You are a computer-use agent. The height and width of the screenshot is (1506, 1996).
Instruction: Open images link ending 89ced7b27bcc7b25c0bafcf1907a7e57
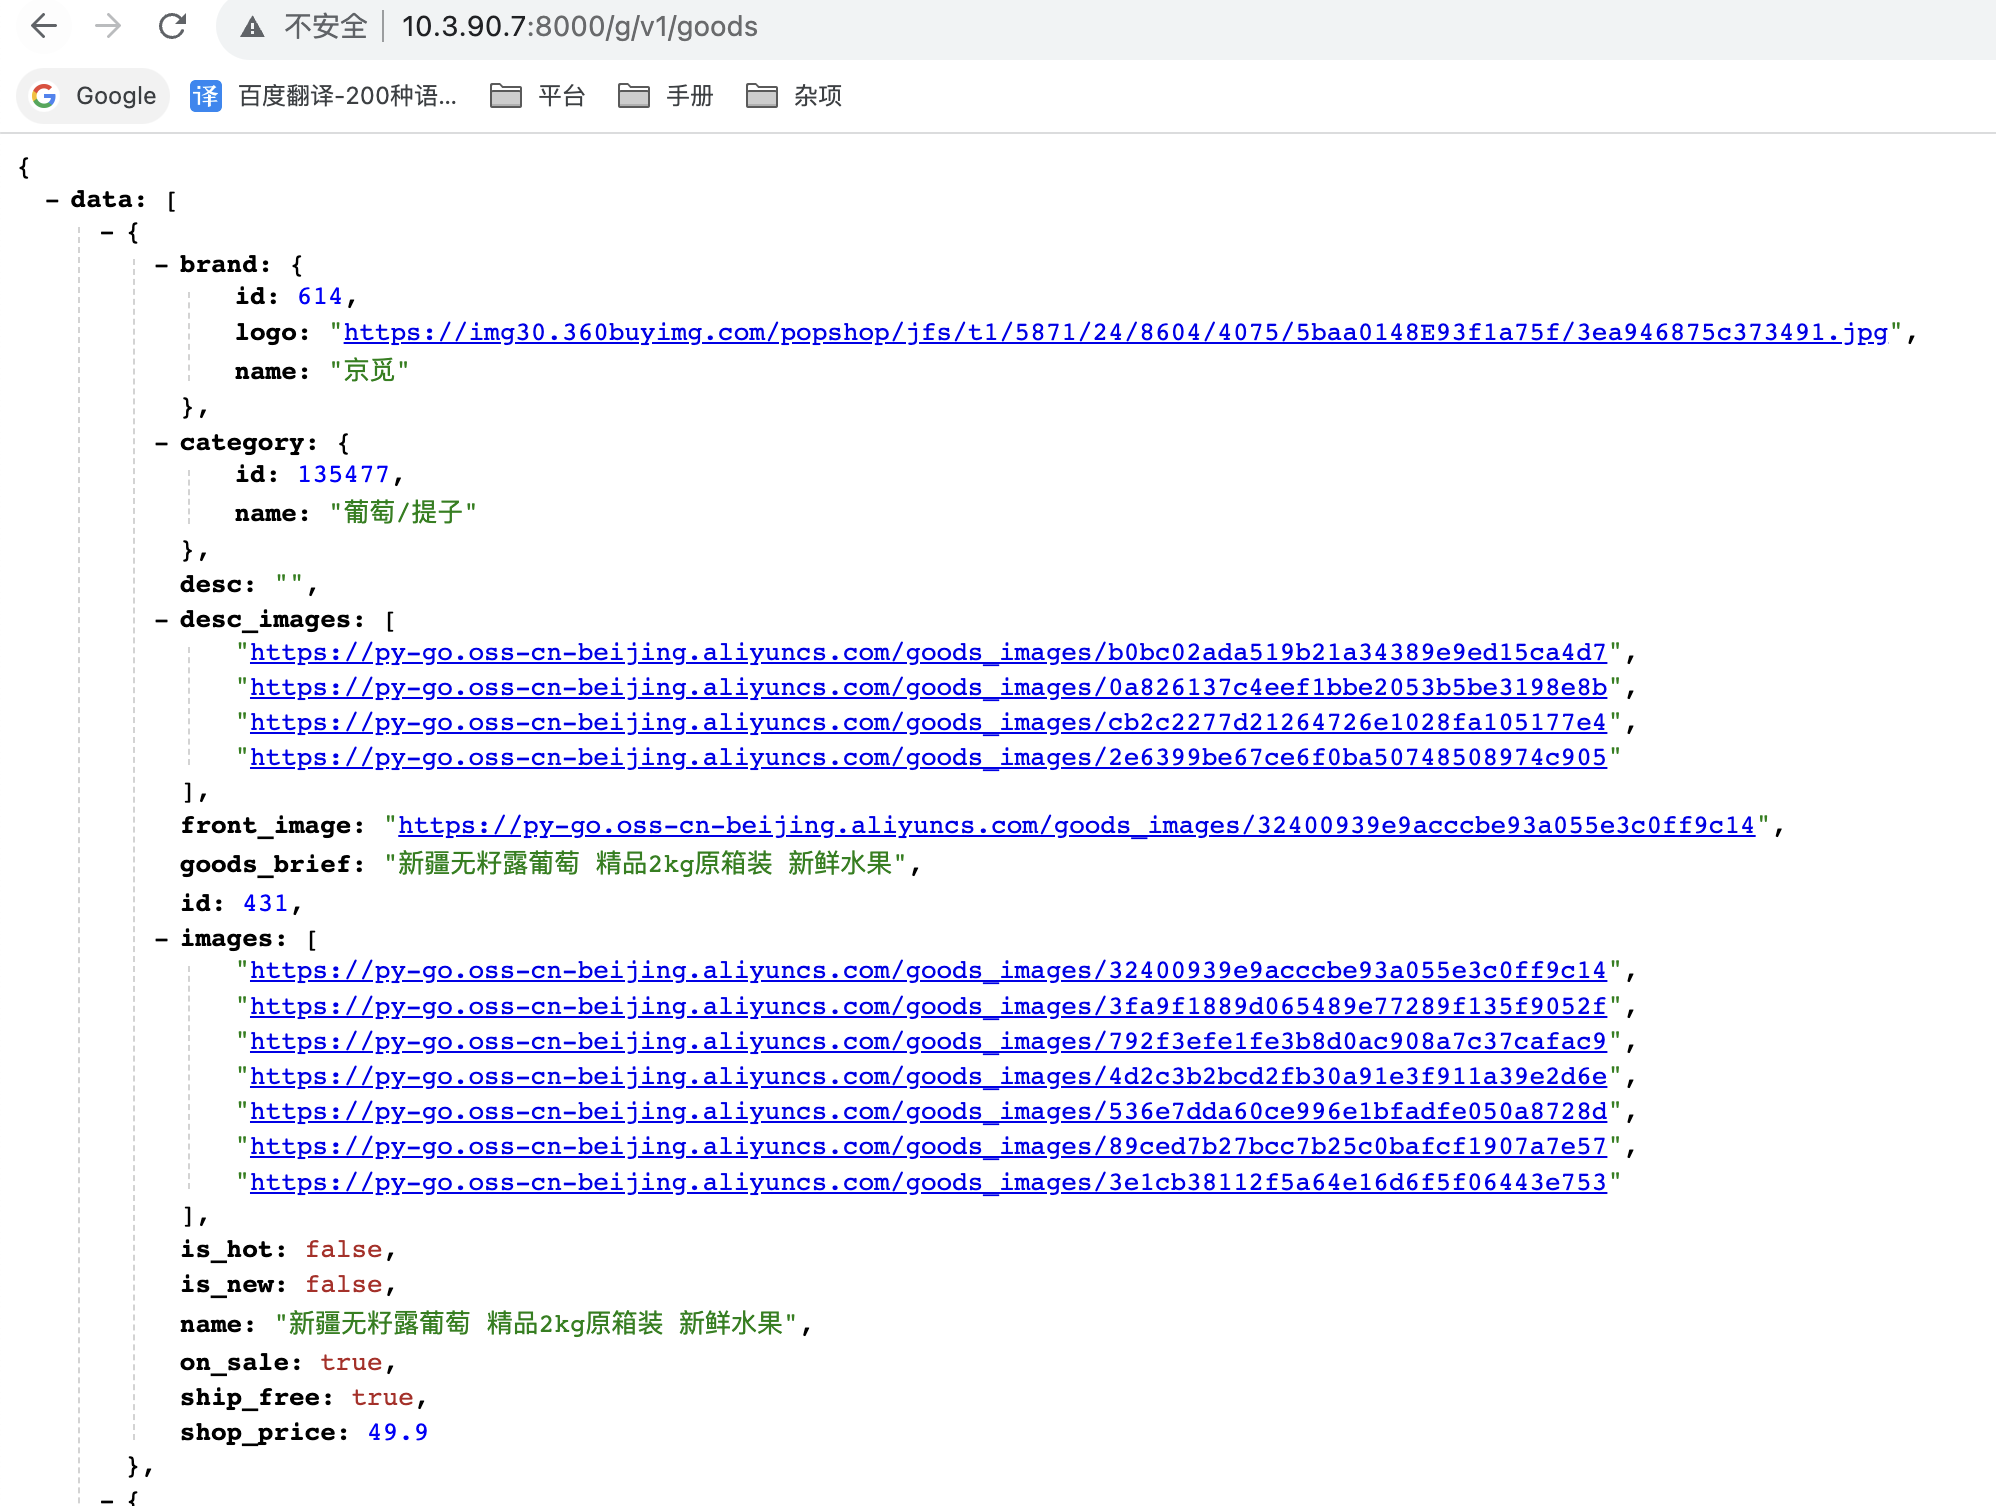(x=928, y=1147)
